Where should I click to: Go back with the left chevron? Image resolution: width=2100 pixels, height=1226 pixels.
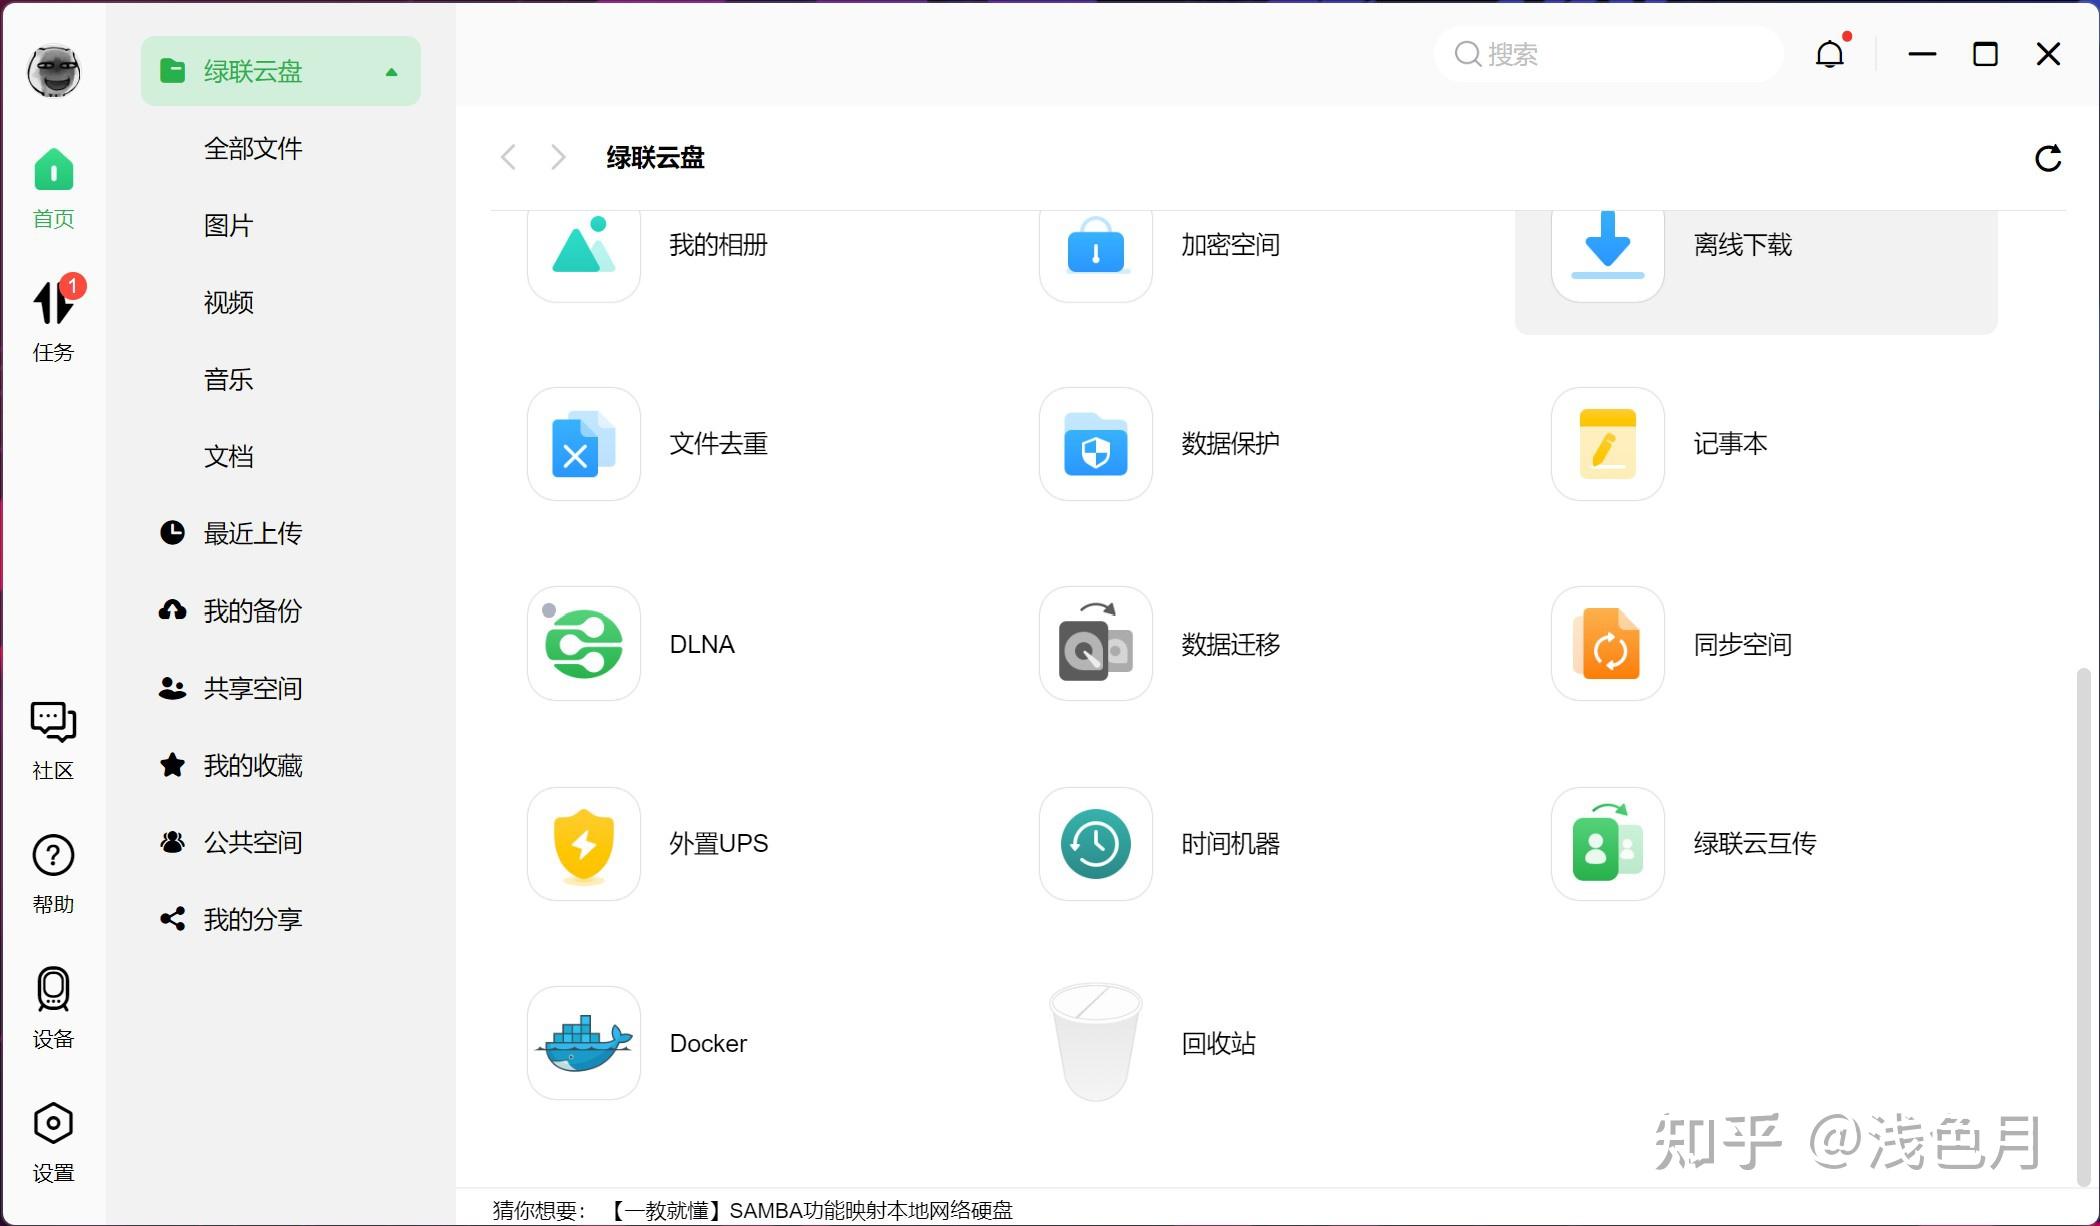(x=509, y=157)
